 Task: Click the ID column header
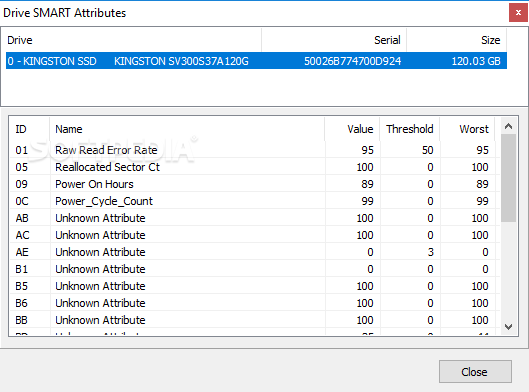[x=30, y=129]
